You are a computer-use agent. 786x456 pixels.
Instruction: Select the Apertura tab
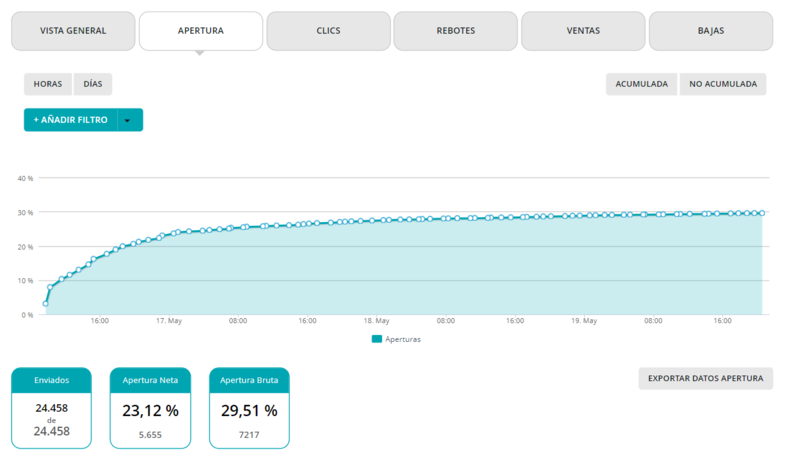pyautogui.click(x=201, y=31)
